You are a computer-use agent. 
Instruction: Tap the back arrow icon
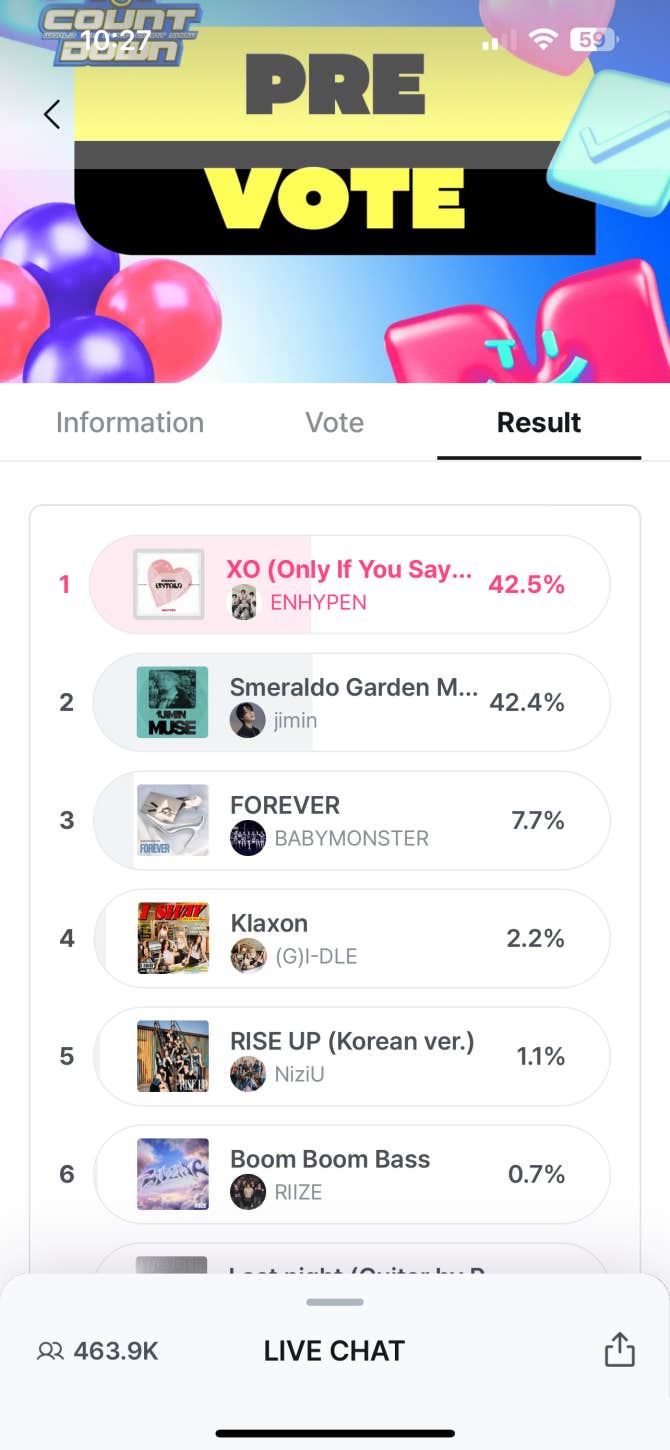coord(52,114)
